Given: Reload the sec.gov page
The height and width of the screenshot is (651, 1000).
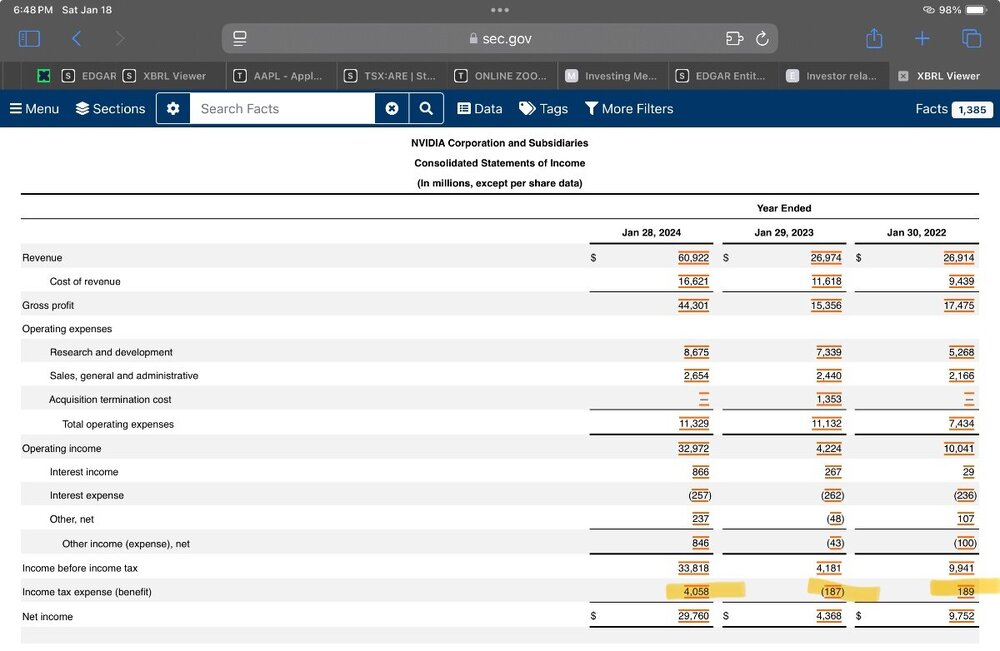Looking at the screenshot, I should click(762, 39).
